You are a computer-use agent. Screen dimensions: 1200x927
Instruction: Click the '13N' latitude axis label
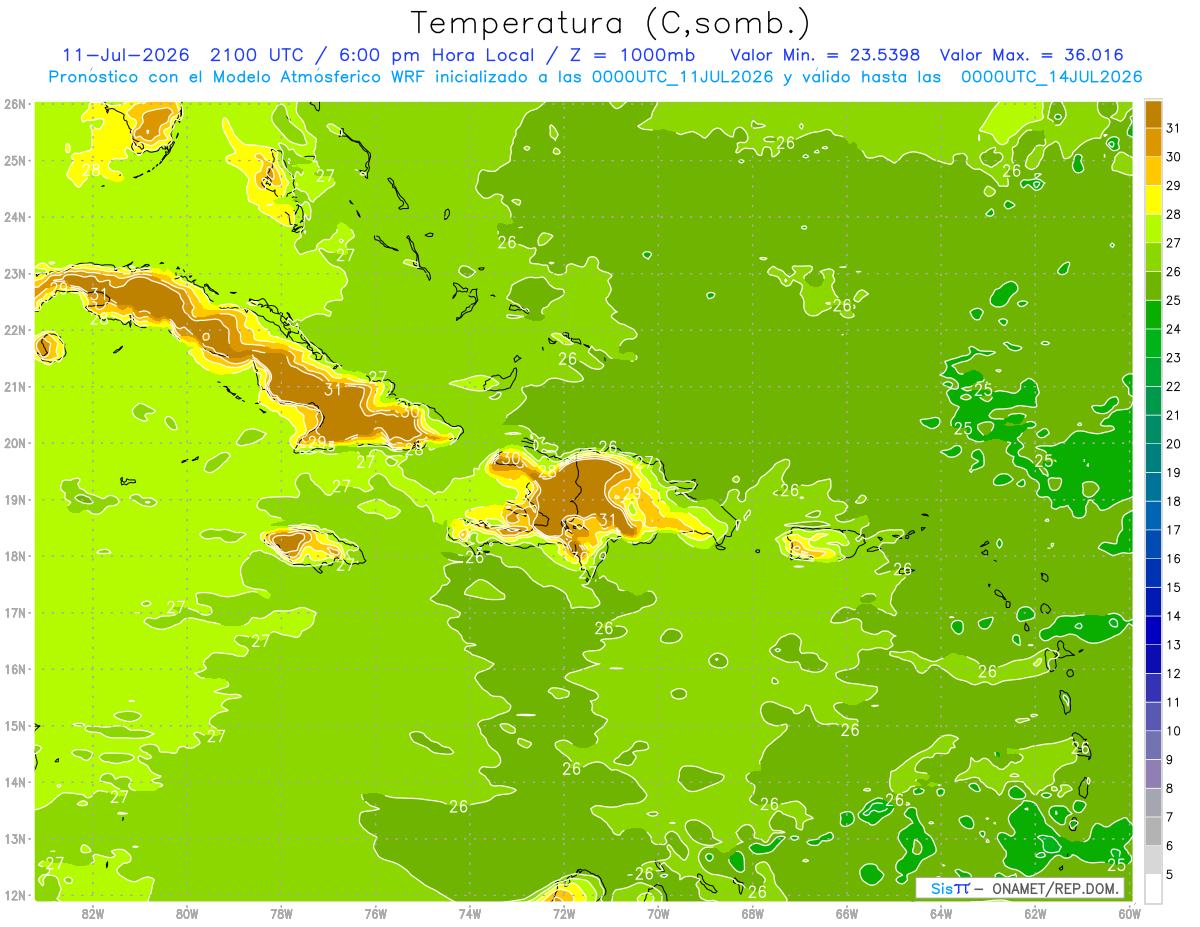pyautogui.click(x=15, y=838)
